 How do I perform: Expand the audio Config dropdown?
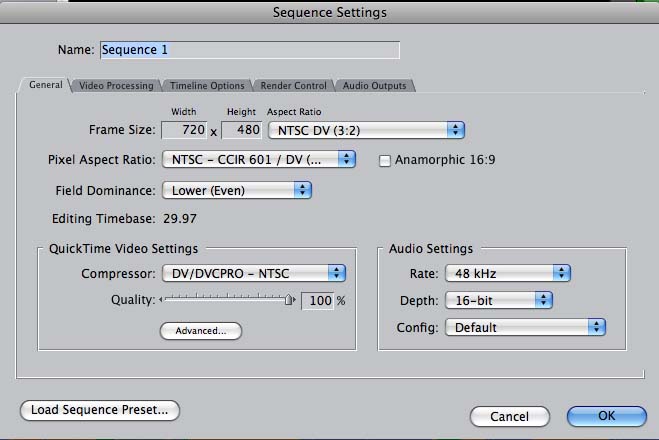coord(526,327)
